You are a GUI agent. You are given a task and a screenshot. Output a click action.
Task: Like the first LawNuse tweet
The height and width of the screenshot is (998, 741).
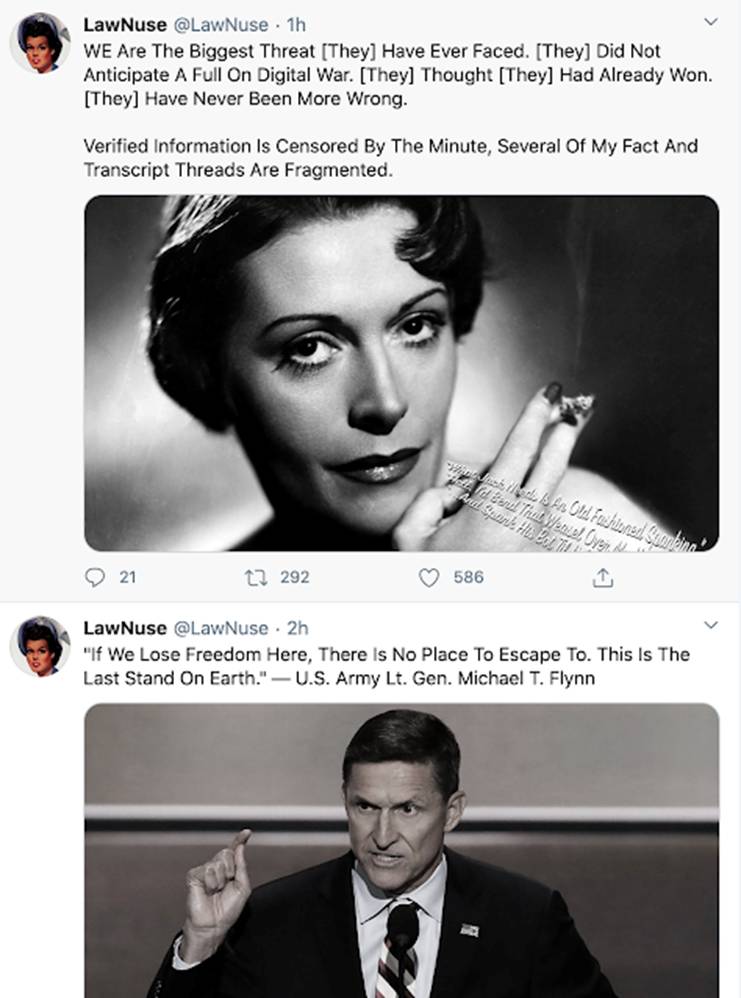click(x=429, y=577)
